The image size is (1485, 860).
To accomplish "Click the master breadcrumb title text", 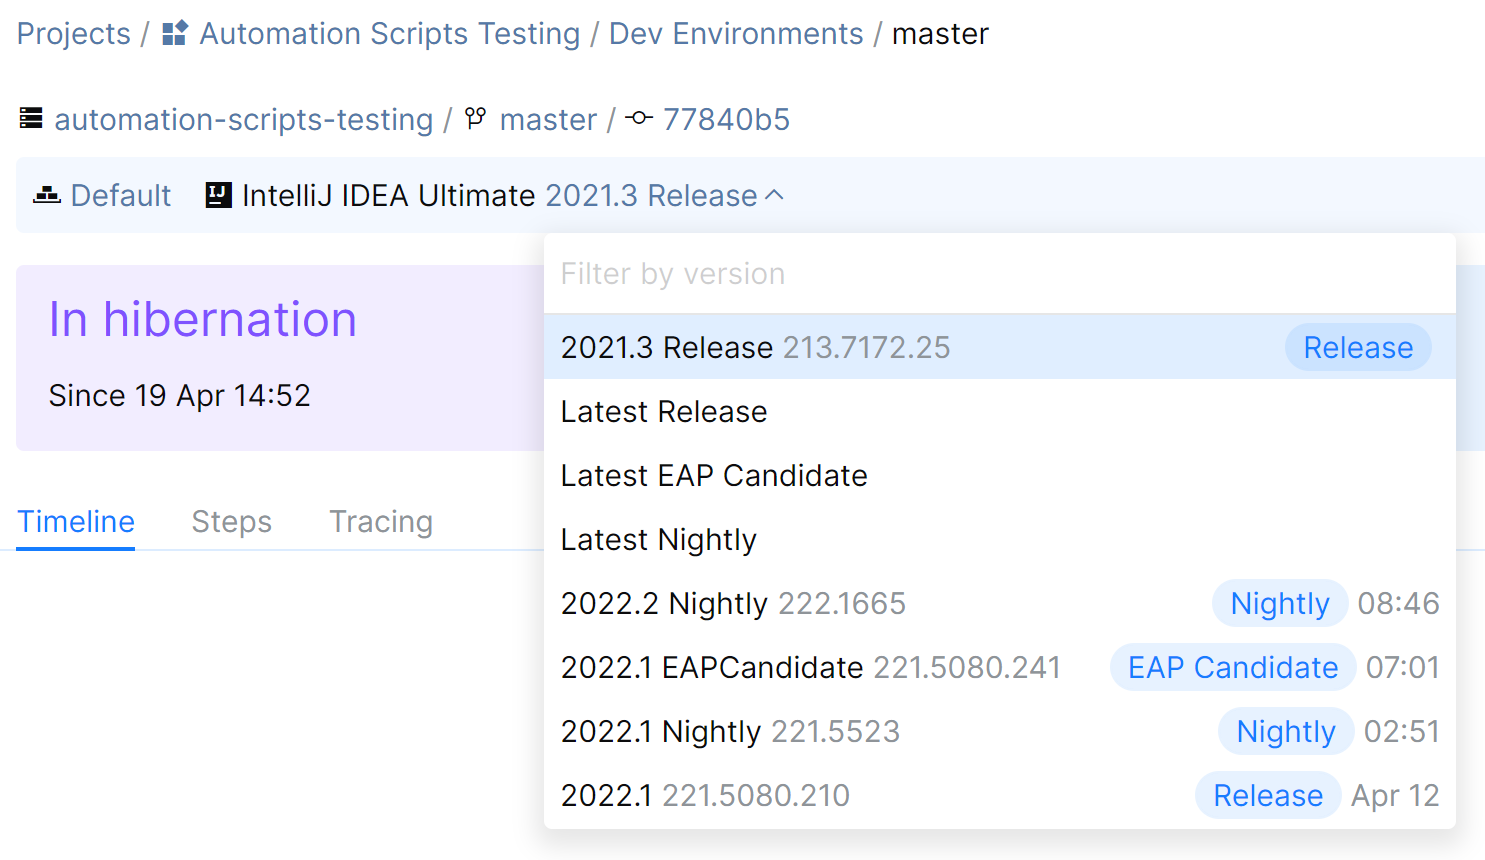I will [940, 33].
